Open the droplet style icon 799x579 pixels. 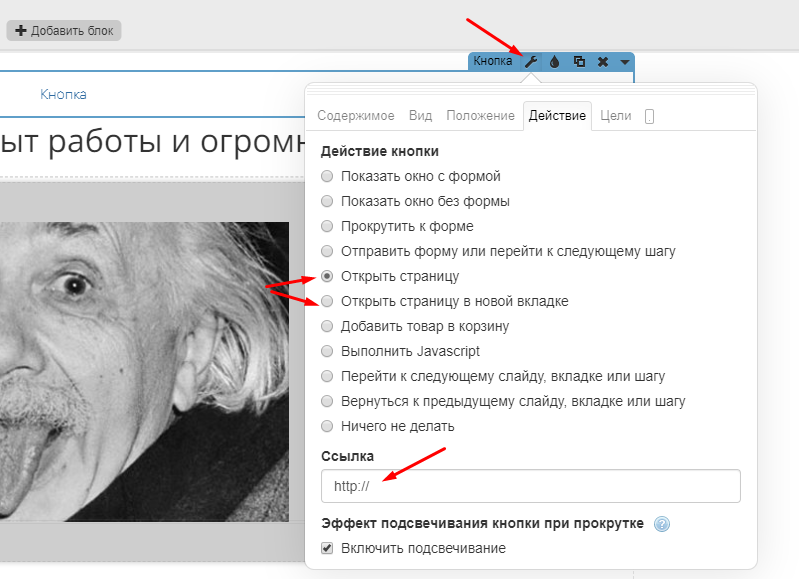[x=554, y=61]
